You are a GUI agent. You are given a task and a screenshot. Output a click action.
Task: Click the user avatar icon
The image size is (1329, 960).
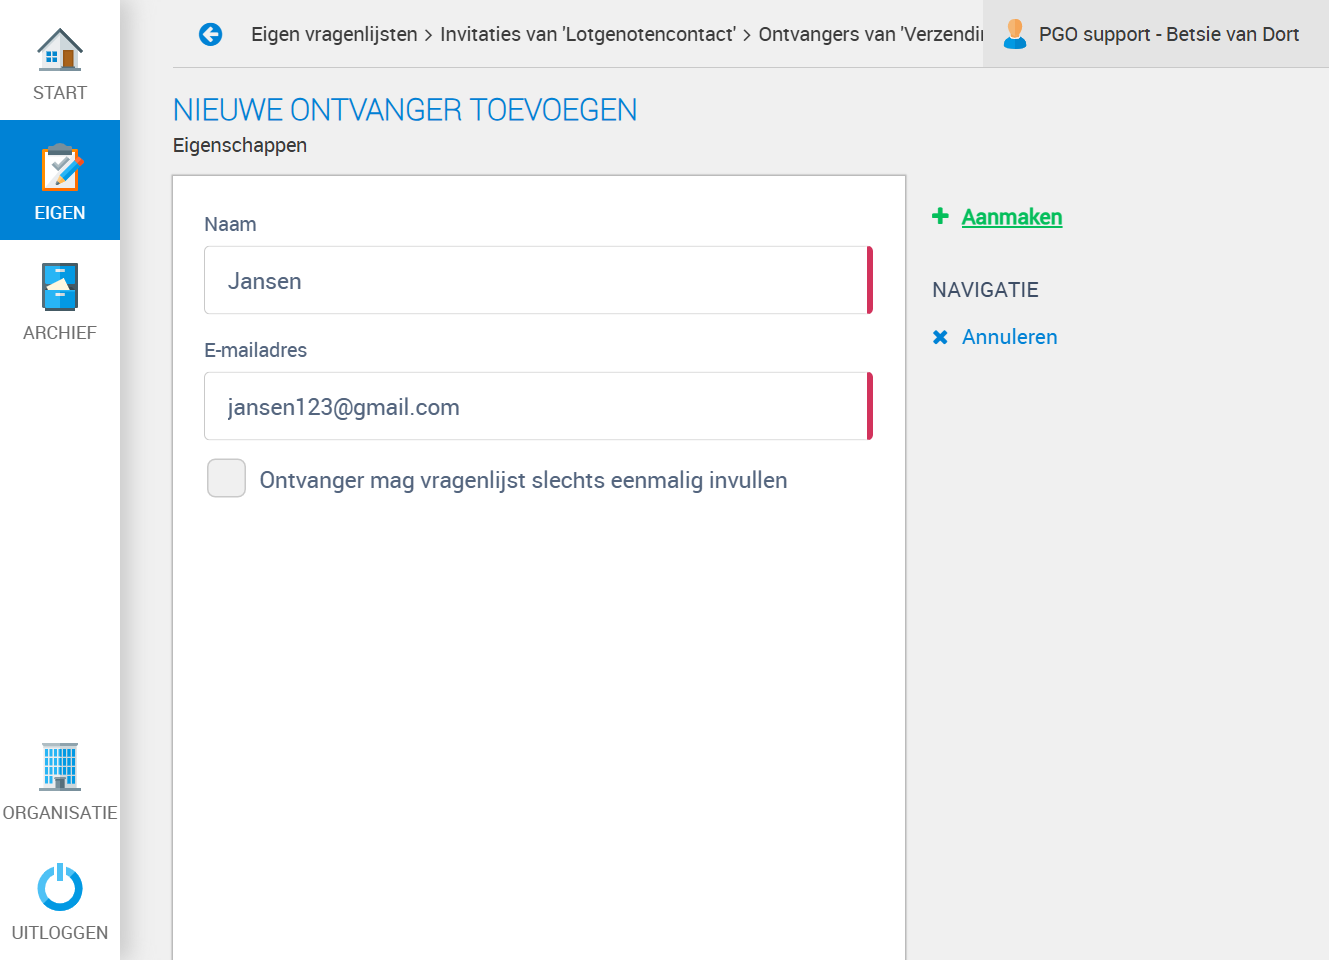coord(1015,34)
